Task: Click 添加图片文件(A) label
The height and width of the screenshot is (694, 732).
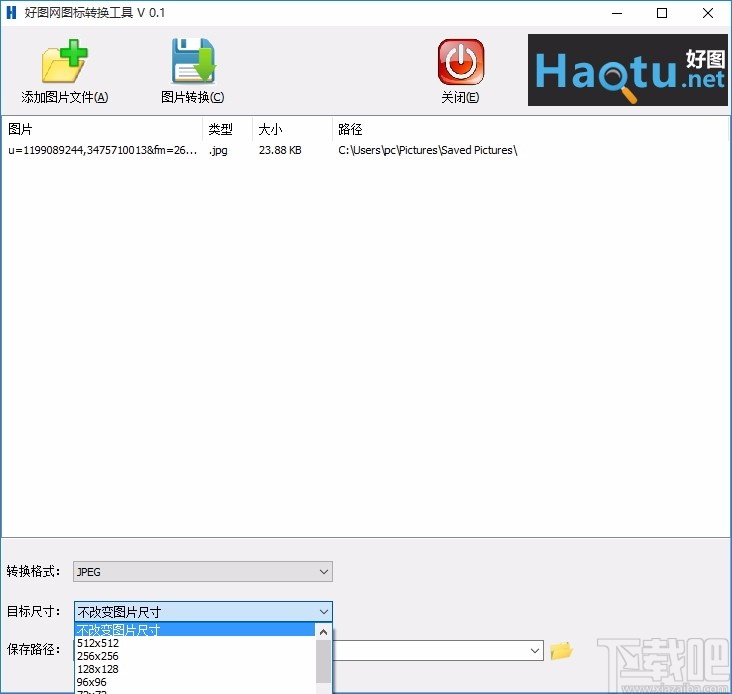Action: pyautogui.click(x=65, y=97)
